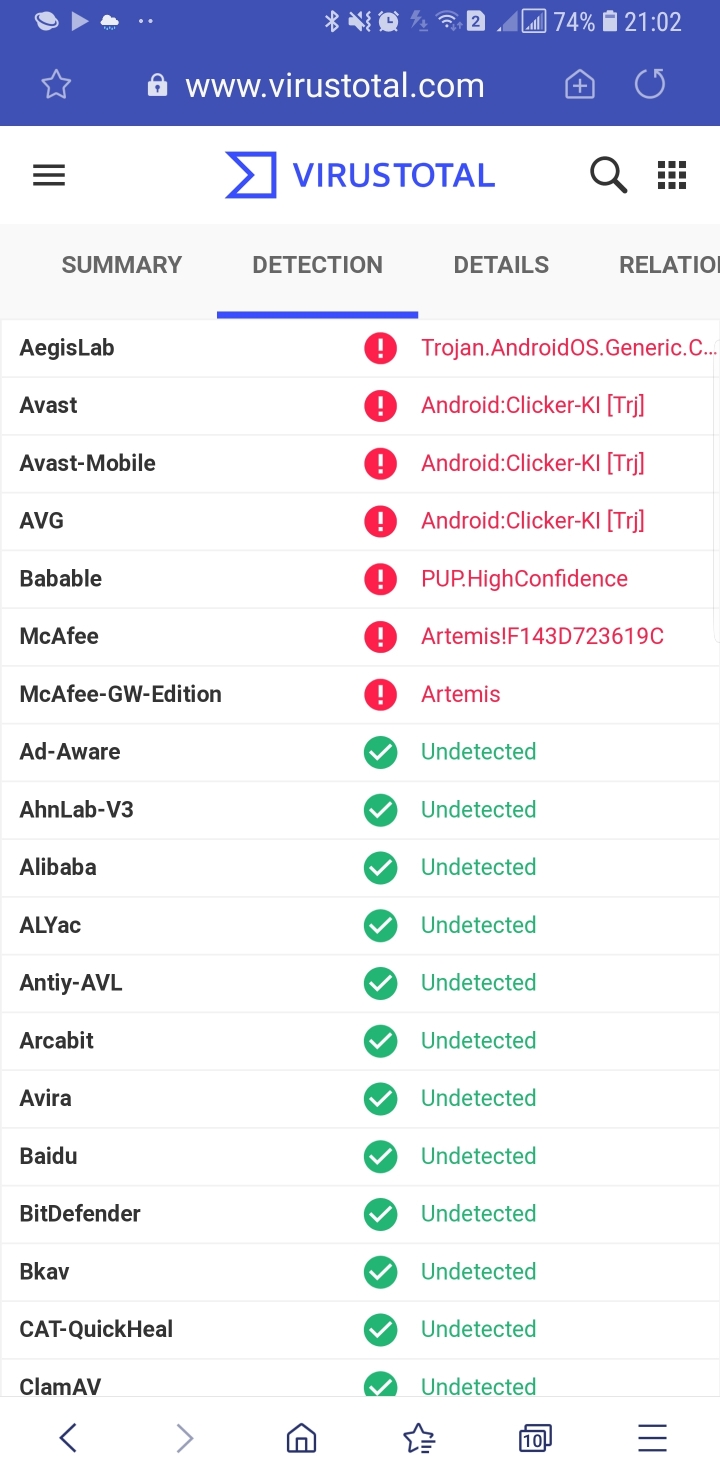Image resolution: width=720 pixels, height=1480 pixels.
Task: Tap the VirusTotal logo
Action: click(360, 176)
